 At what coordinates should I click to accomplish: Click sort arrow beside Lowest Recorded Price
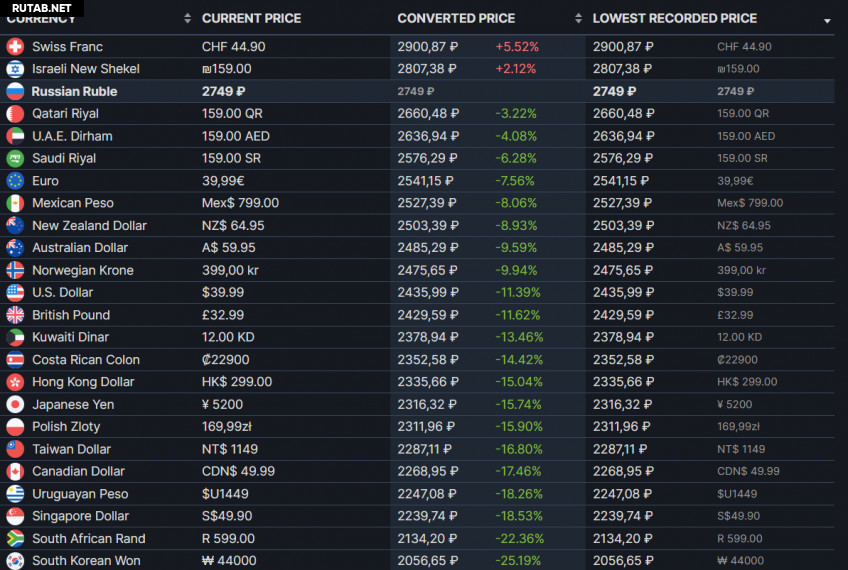826,21
